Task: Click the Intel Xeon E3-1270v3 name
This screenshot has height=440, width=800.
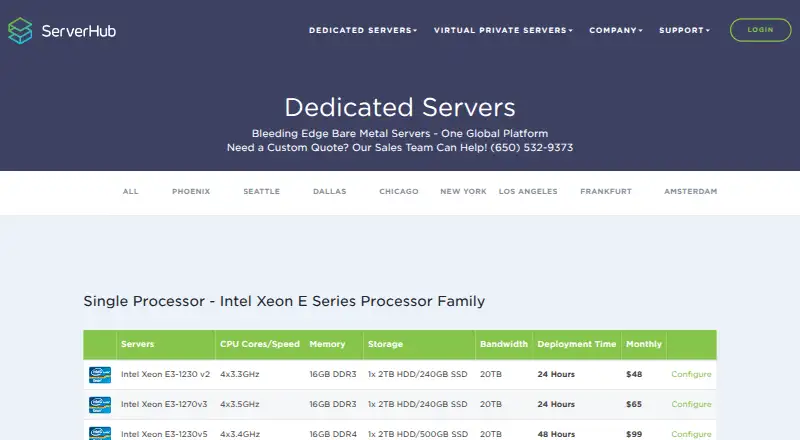Action: [x=164, y=404]
